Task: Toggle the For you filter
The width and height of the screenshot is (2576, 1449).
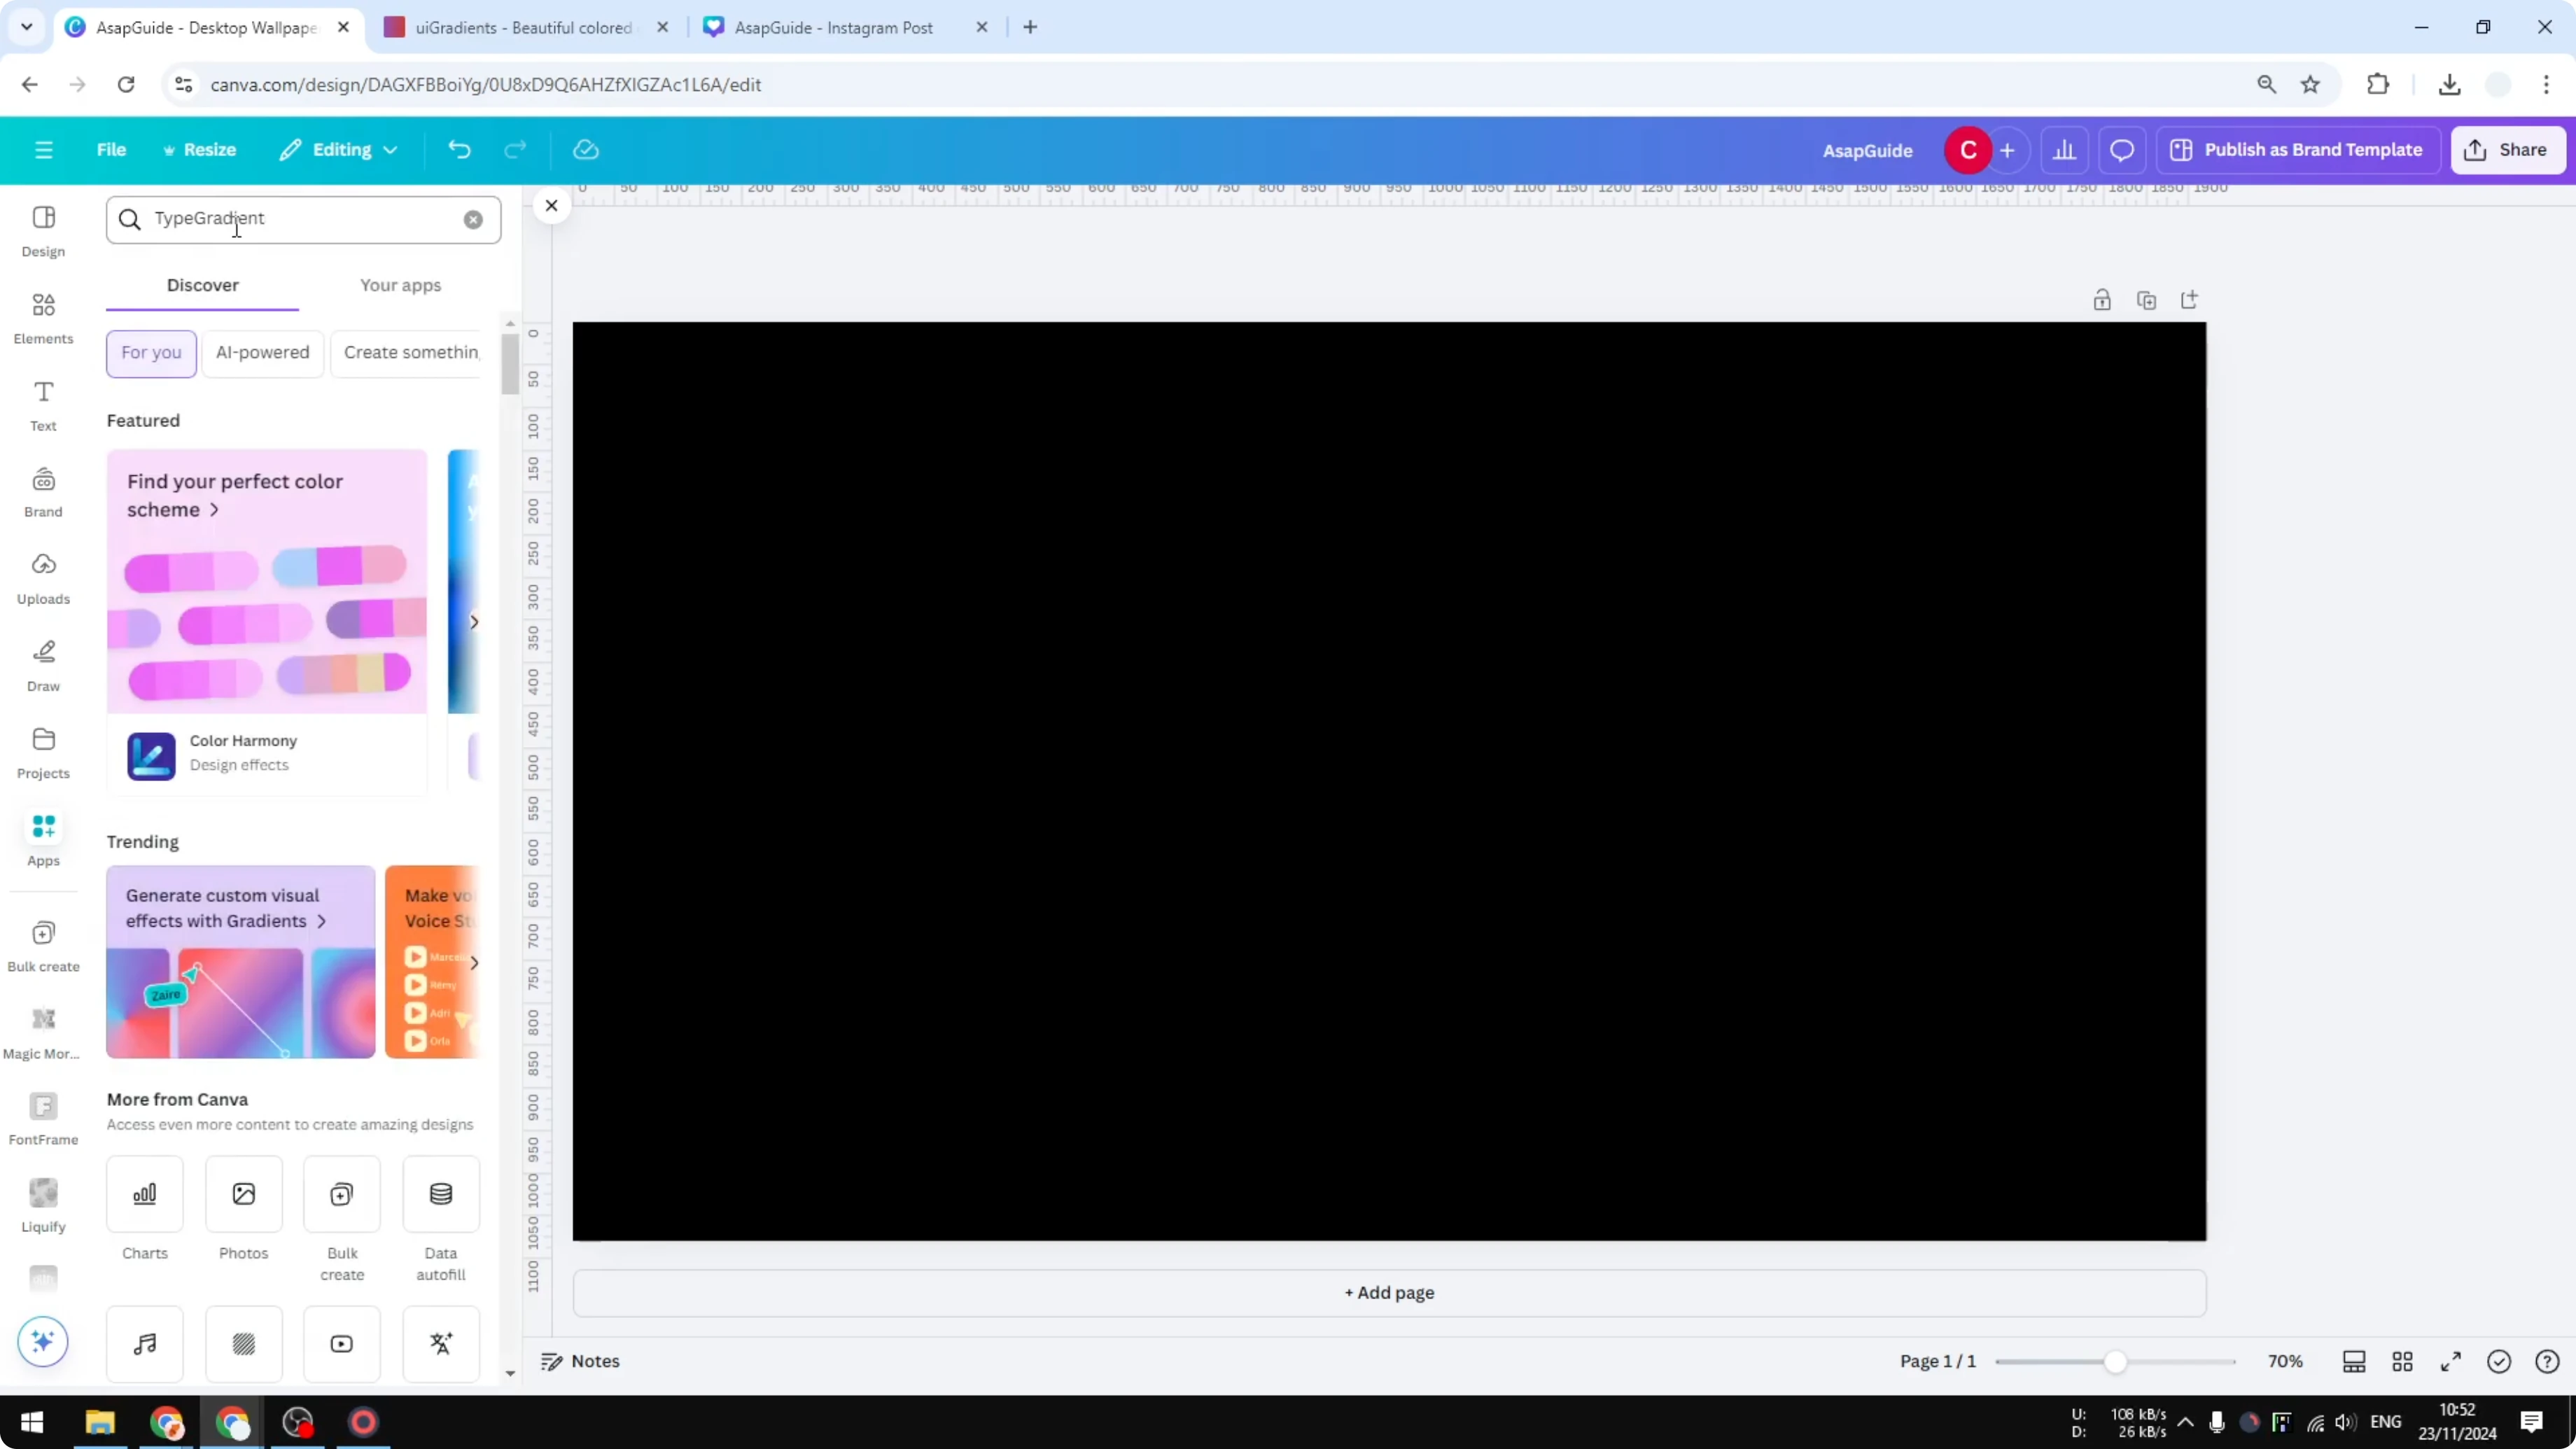Action: [151, 353]
